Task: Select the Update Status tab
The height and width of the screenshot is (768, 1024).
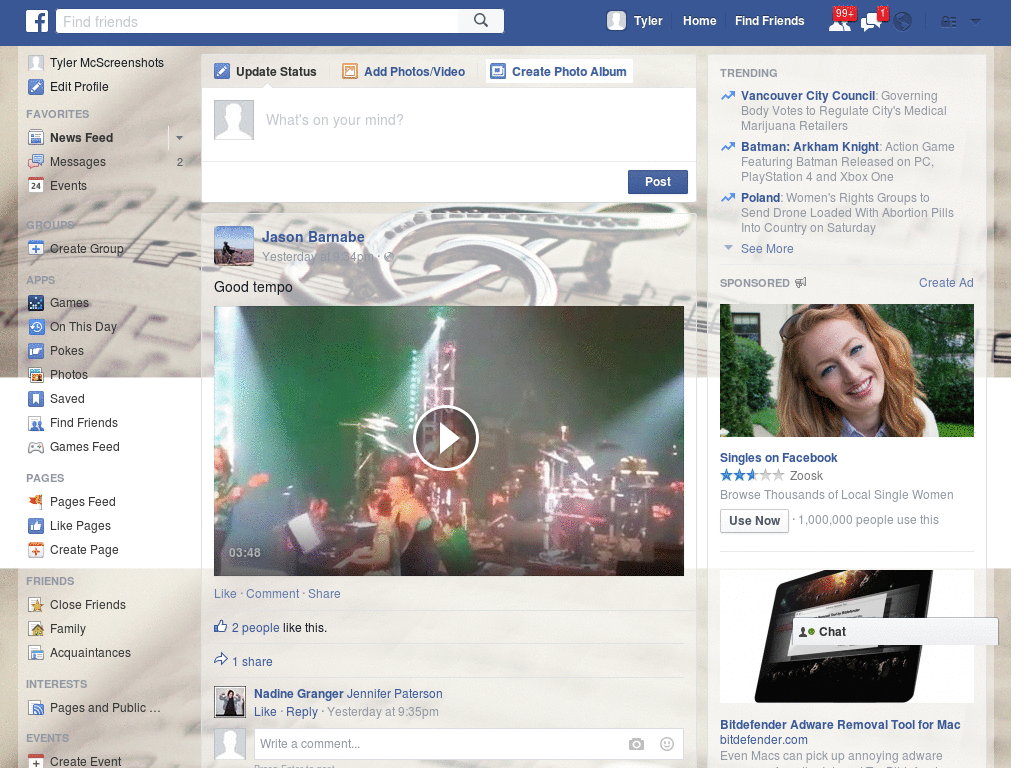Action: tap(266, 71)
